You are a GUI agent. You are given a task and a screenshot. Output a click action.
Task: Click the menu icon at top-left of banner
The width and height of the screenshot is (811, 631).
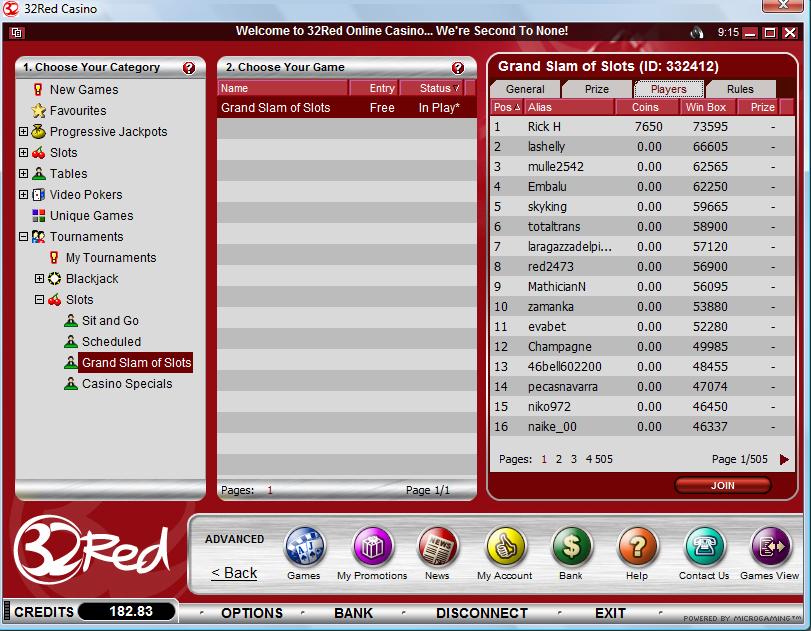[17, 33]
